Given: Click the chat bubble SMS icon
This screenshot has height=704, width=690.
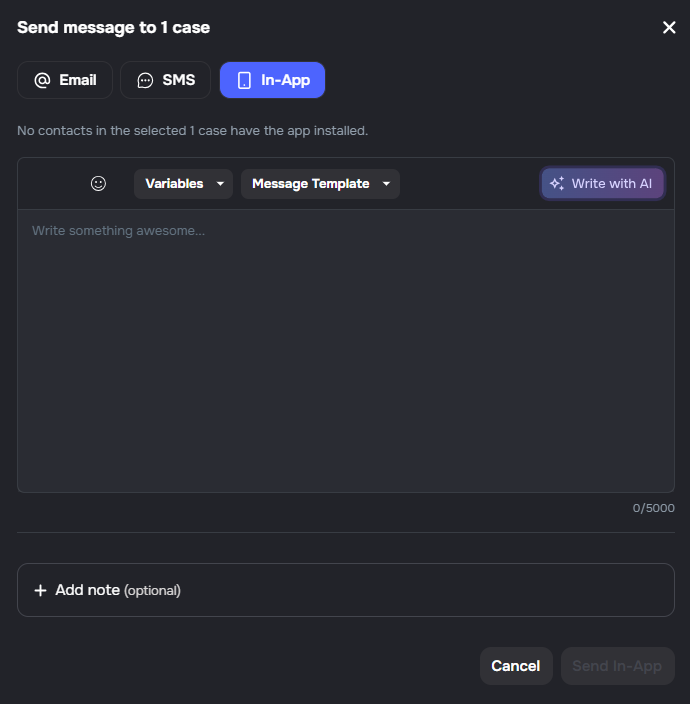Looking at the screenshot, I should tap(145, 80).
